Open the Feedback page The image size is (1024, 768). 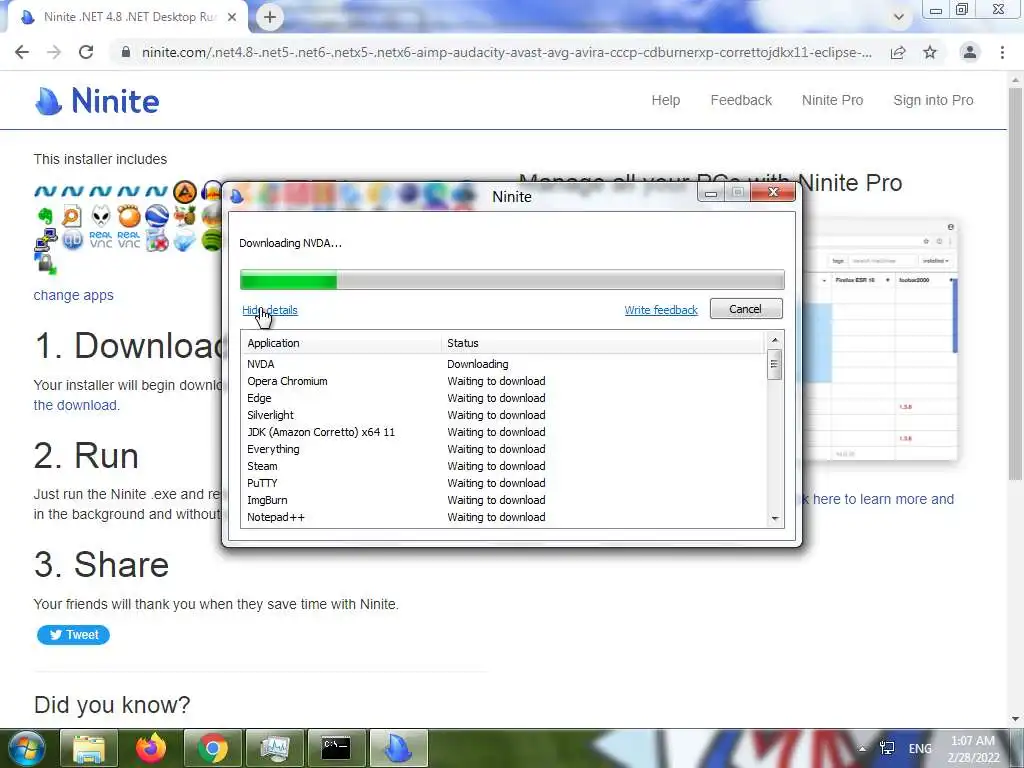click(x=741, y=100)
